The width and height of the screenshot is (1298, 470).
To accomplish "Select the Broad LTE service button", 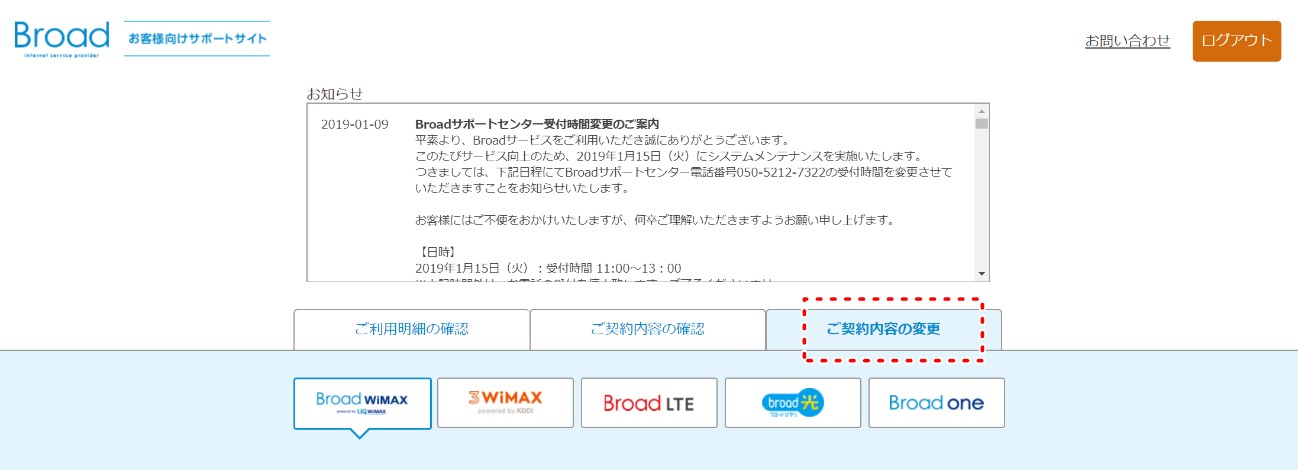I will (649, 403).
